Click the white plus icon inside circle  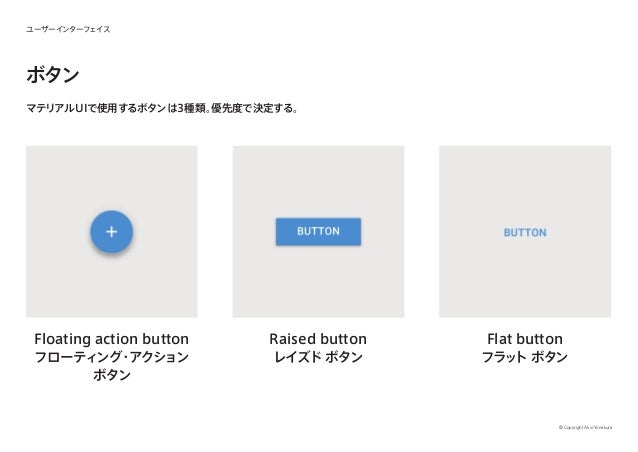[111, 231]
